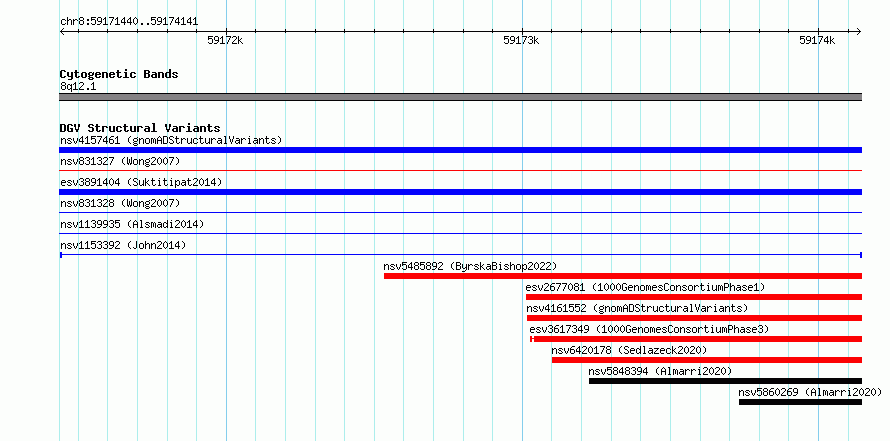Click the red nsv6420178 variant bar
Image resolution: width=890 pixels, height=441 pixels.
pos(707,360)
